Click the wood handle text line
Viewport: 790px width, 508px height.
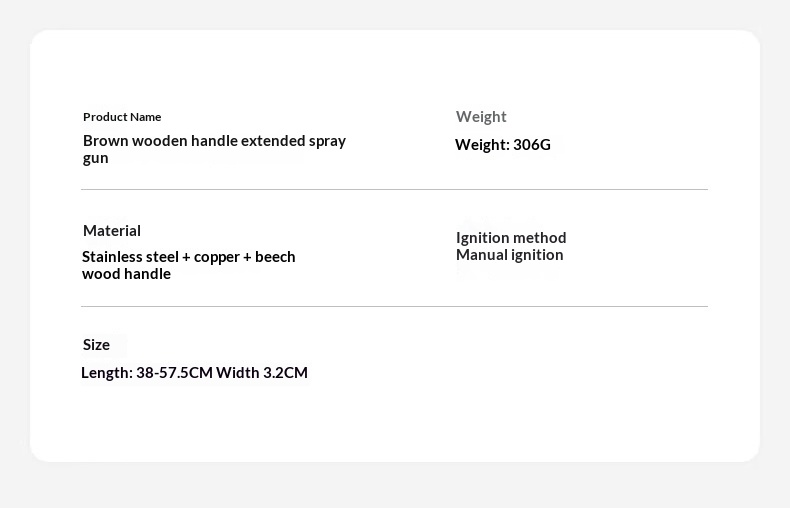point(126,274)
